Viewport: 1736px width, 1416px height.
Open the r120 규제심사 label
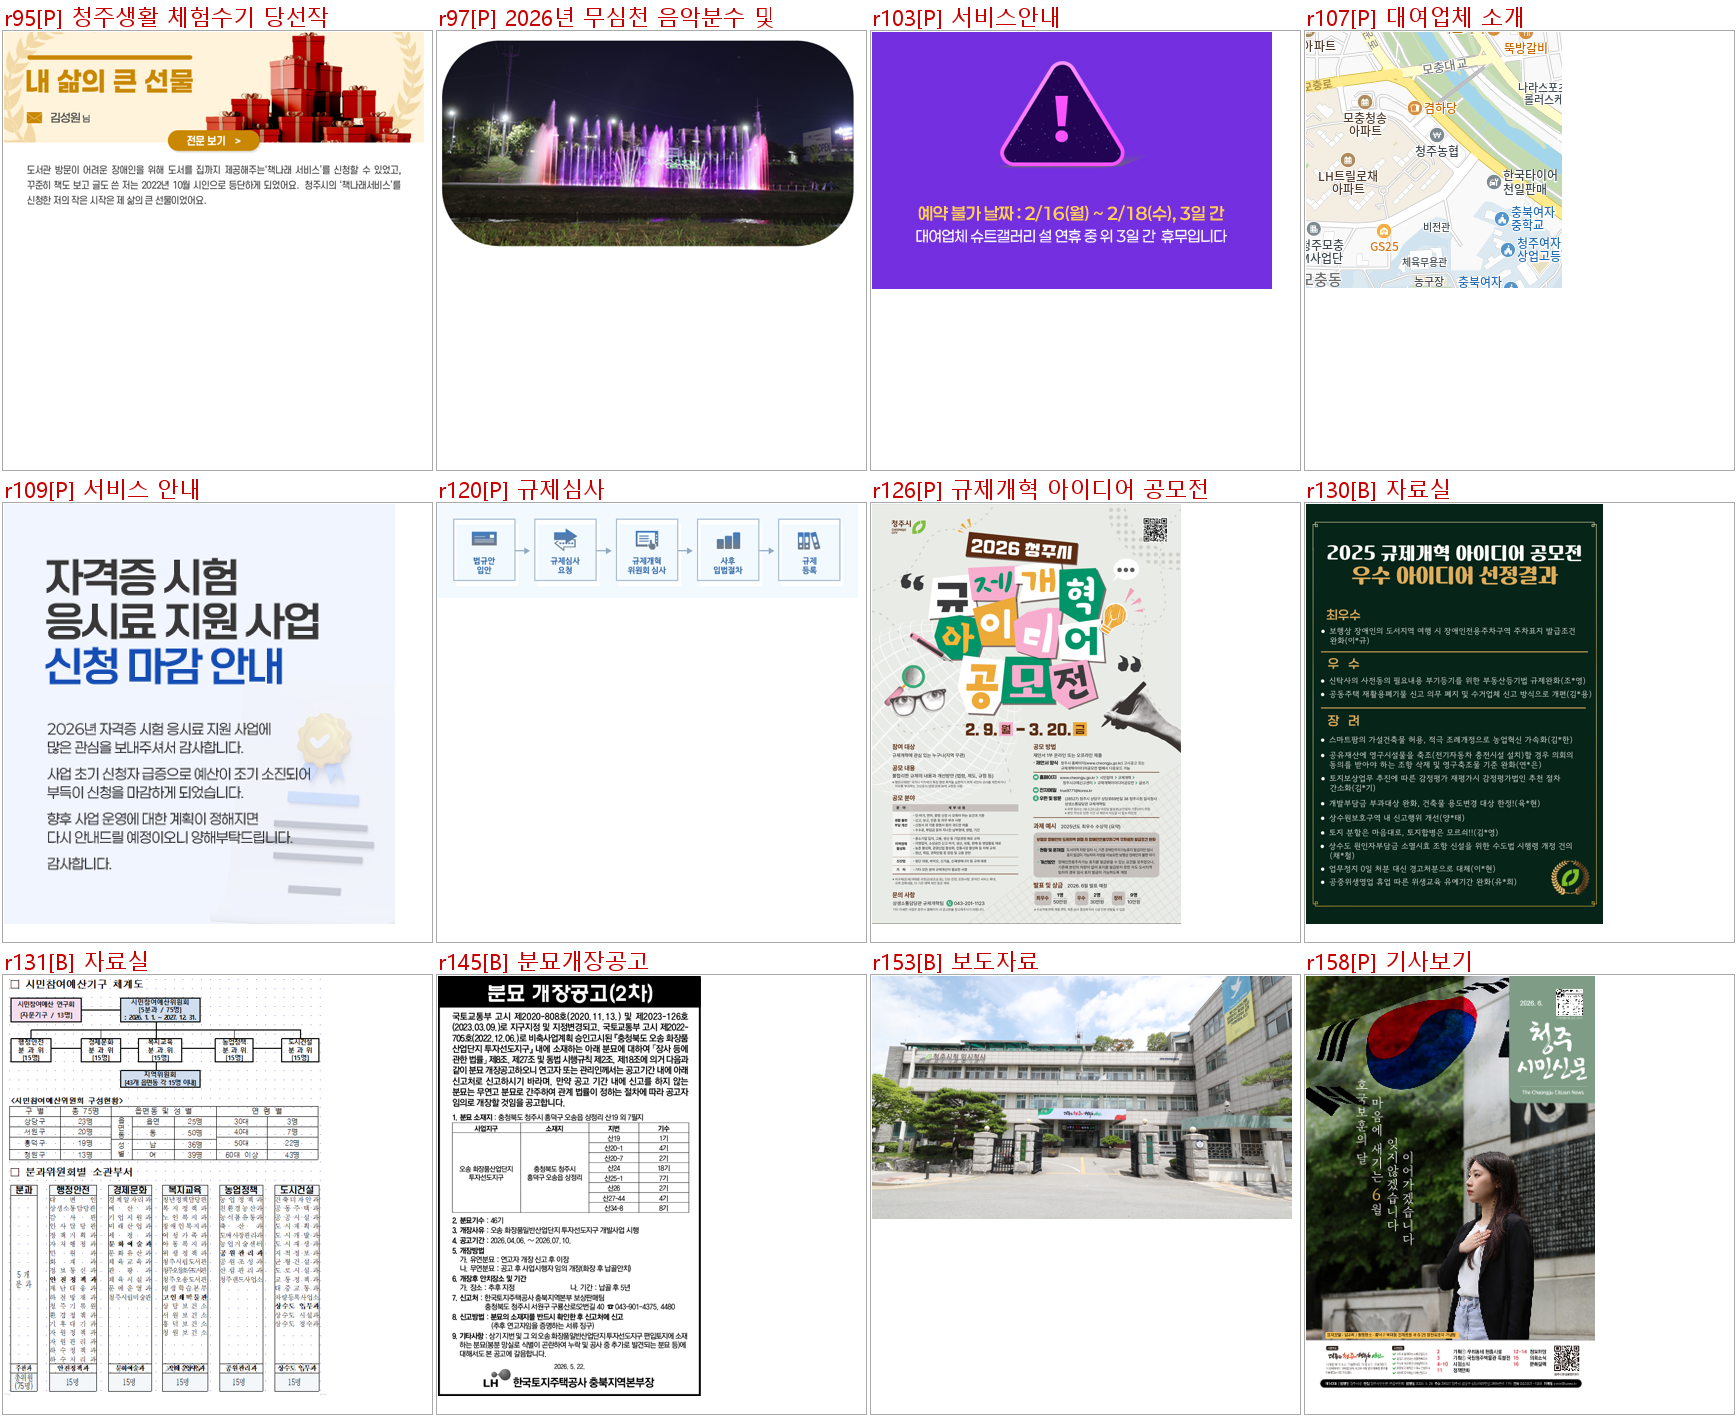521,489
